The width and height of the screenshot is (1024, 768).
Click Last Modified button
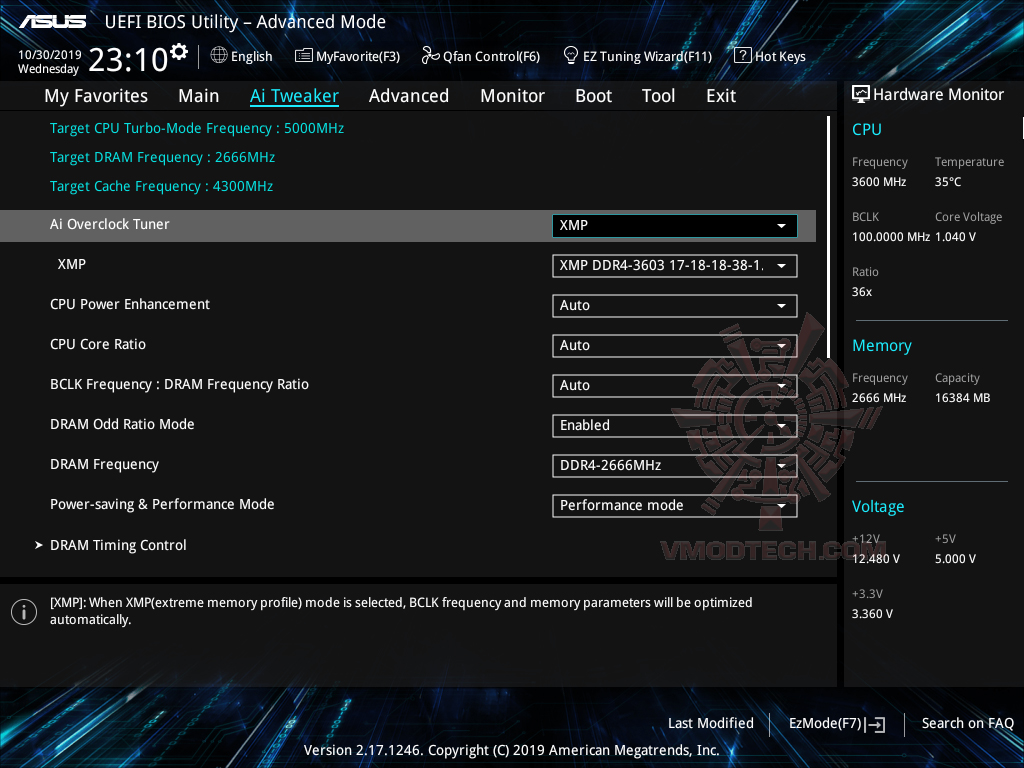[711, 724]
